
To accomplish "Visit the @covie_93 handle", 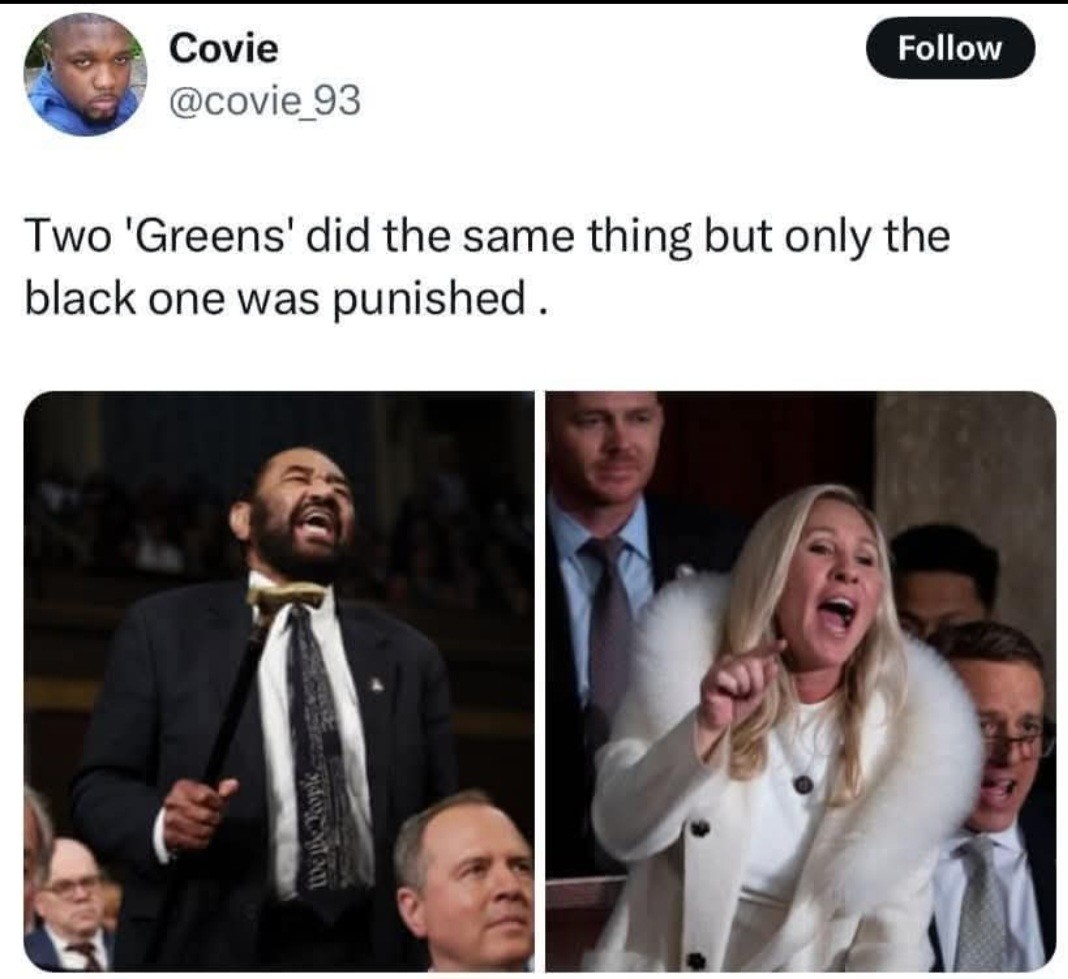I will (265, 102).
